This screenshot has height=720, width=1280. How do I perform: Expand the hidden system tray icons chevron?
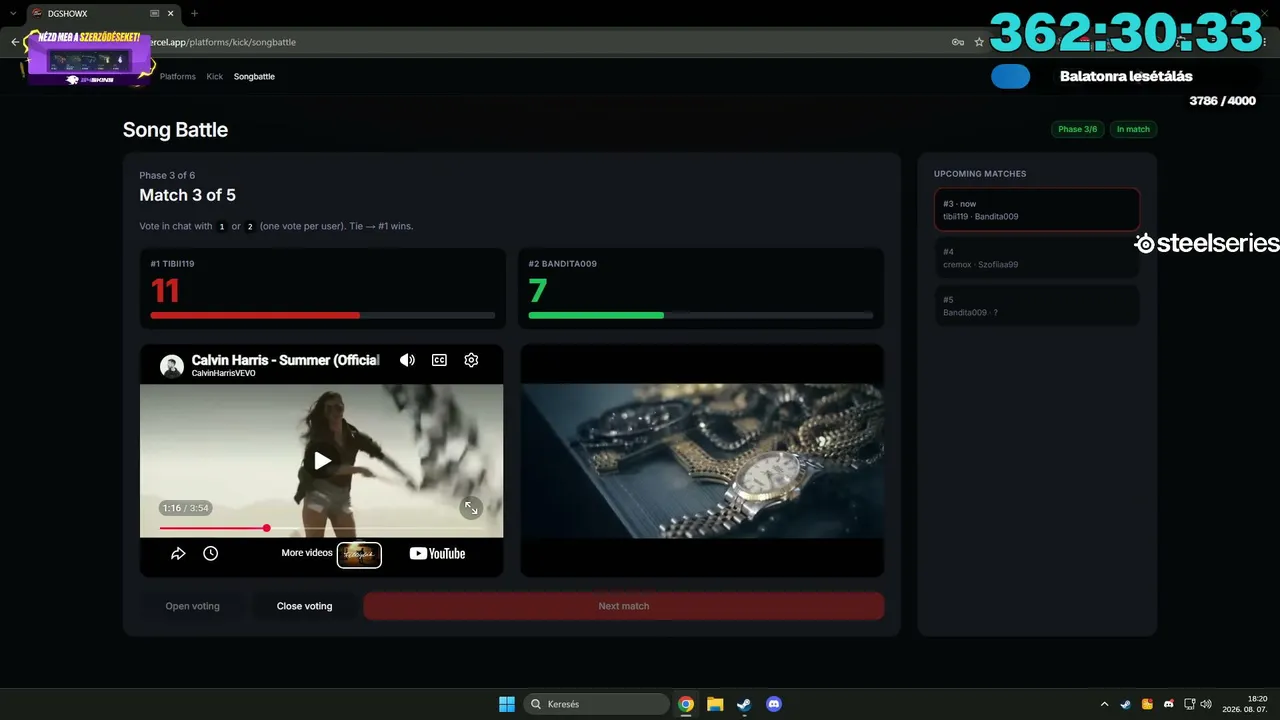[1104, 704]
